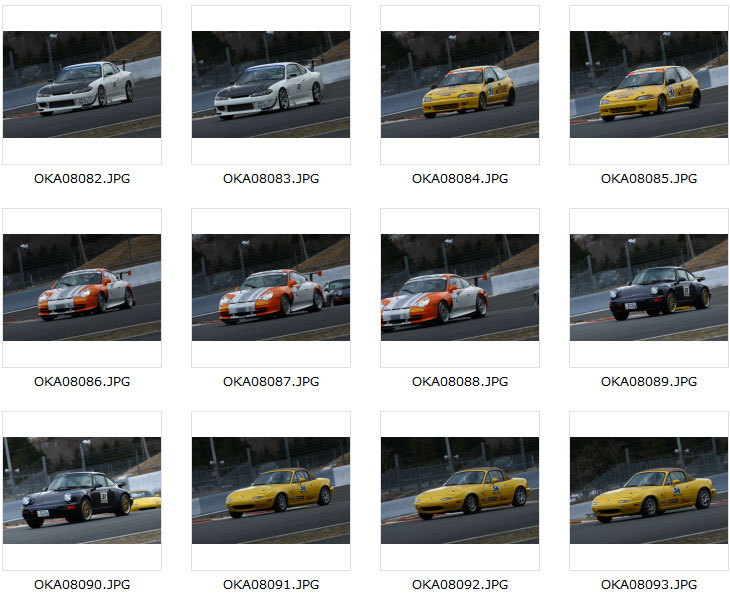Viewport: 730px width, 610px height.
Task: Click the file name OKA08092.JPG
Action: click(x=460, y=585)
